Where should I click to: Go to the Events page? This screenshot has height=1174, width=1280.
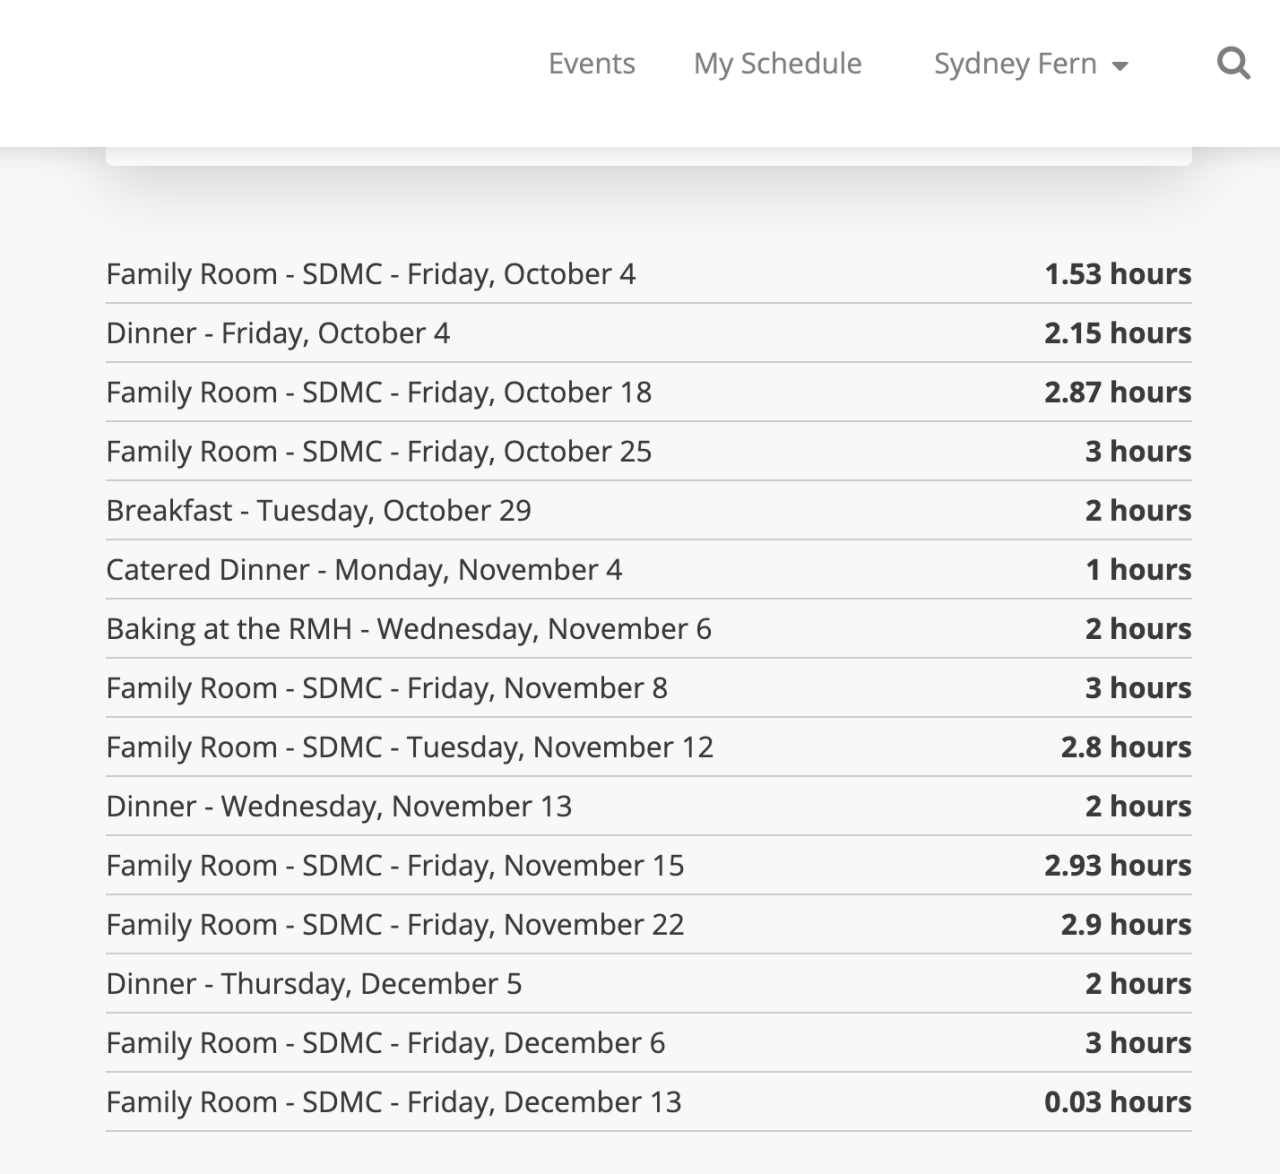coord(591,64)
